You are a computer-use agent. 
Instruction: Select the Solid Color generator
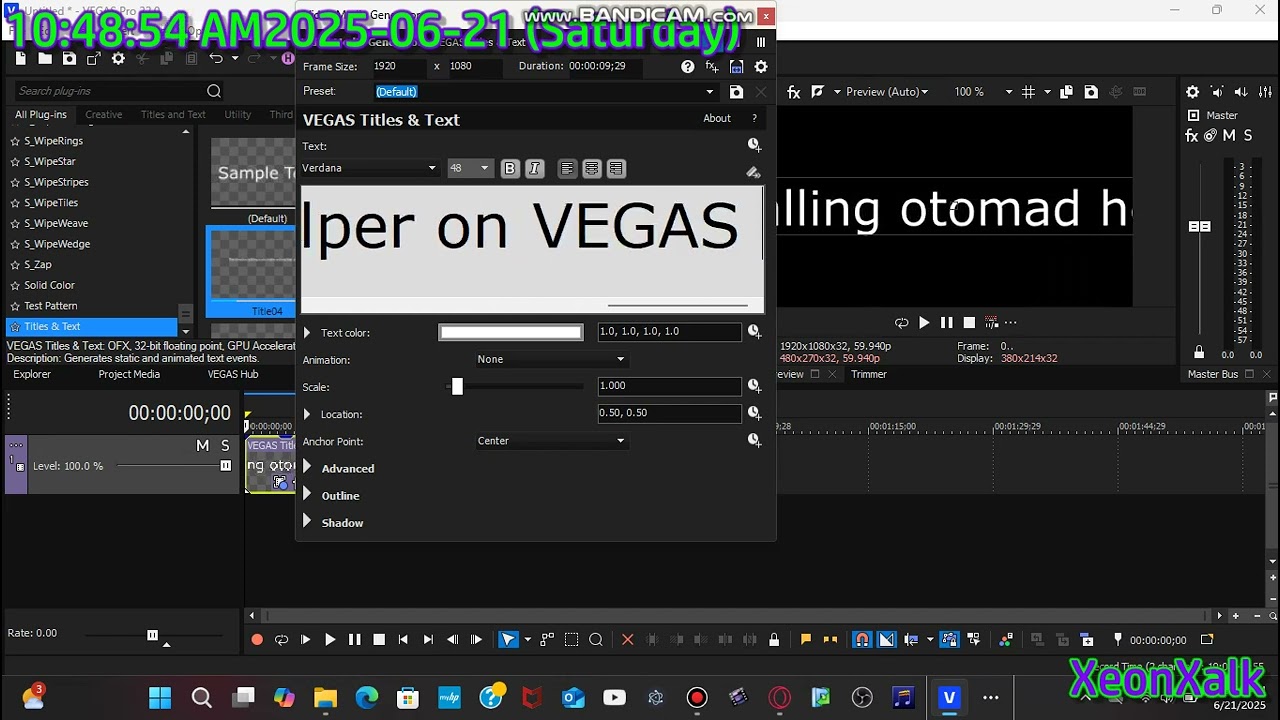pyautogui.click(x=49, y=285)
